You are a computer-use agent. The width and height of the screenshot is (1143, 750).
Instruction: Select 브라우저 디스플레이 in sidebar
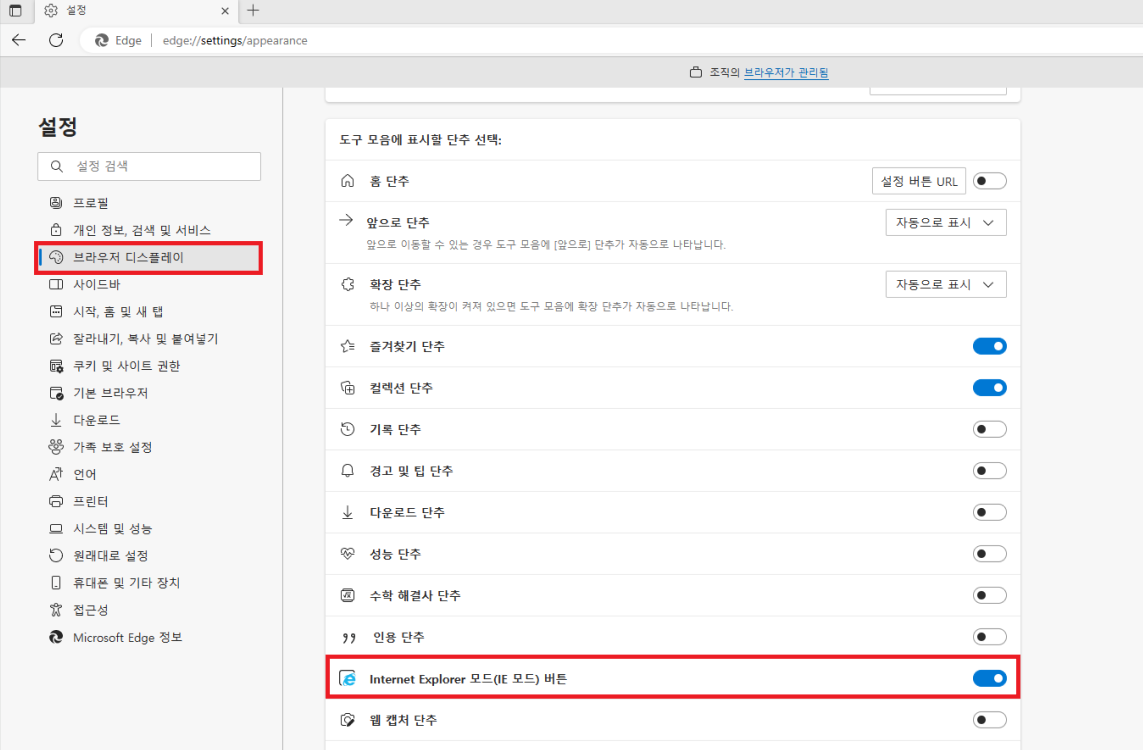[149, 257]
